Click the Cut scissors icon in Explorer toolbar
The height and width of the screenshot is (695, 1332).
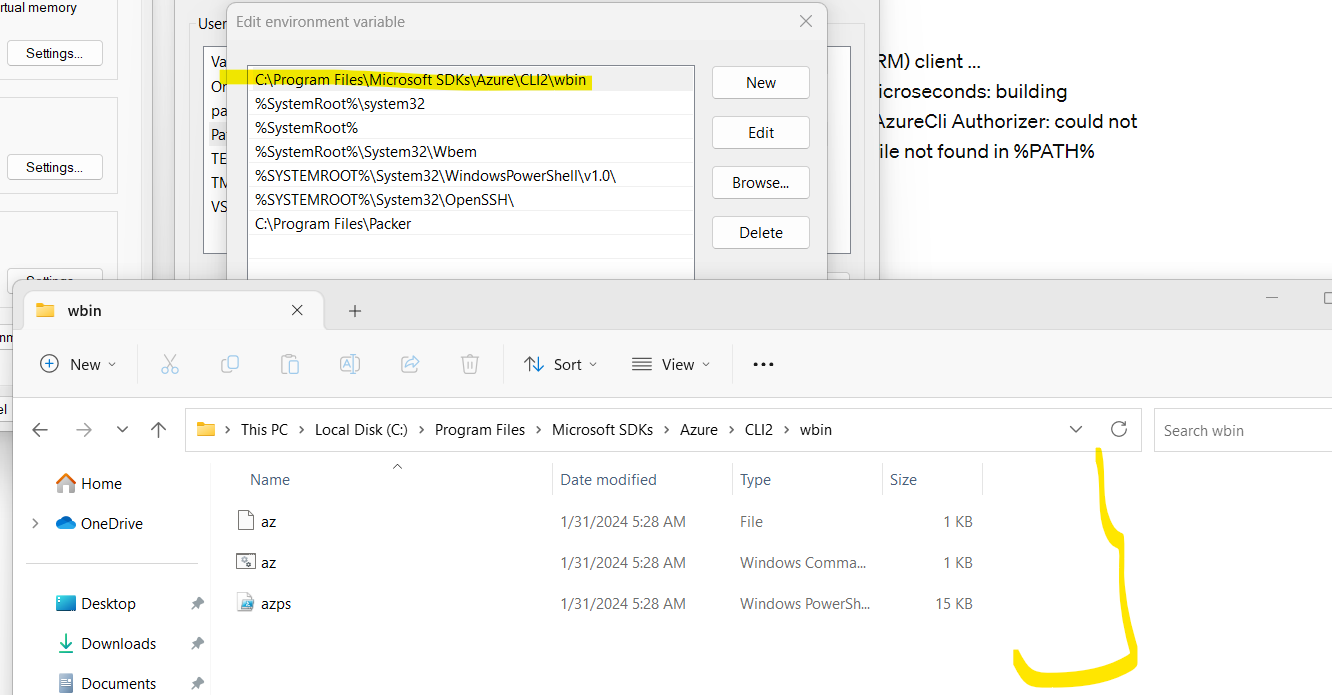point(170,365)
